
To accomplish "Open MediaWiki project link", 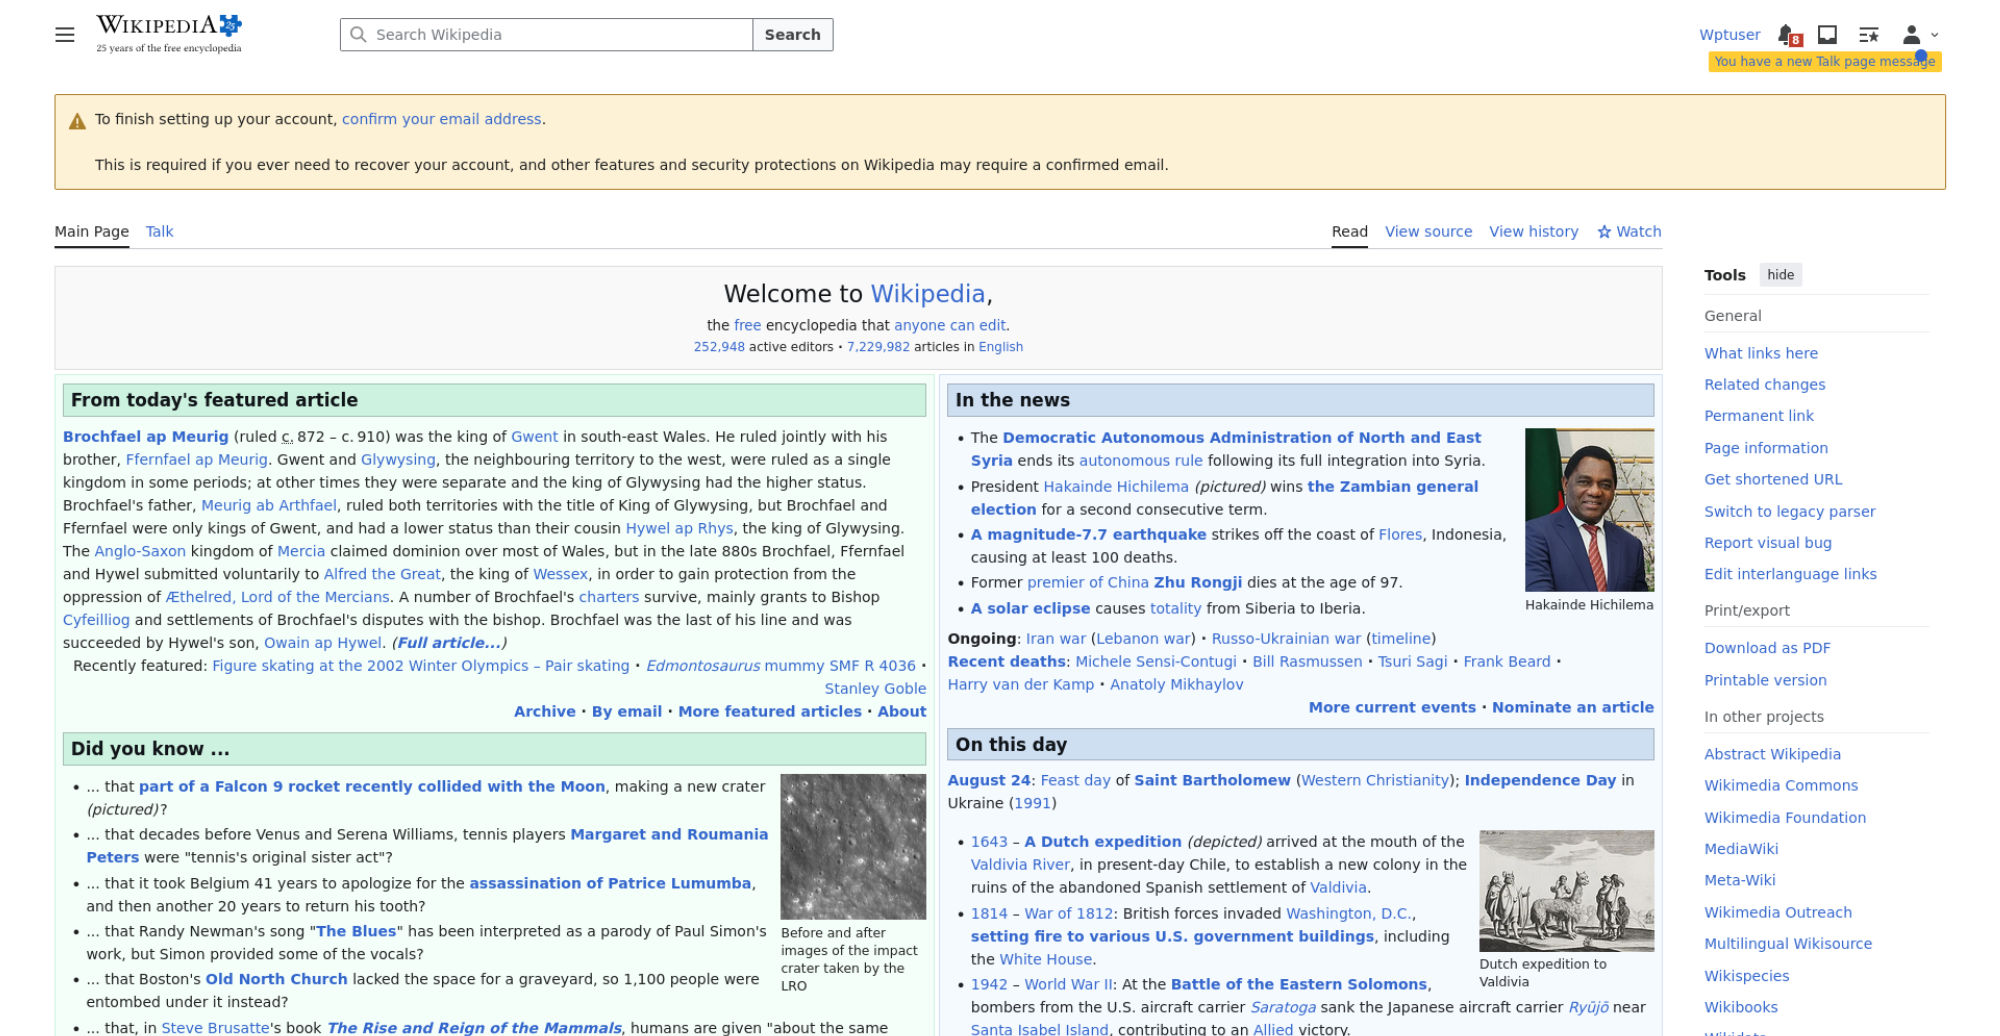I will pos(1741,849).
